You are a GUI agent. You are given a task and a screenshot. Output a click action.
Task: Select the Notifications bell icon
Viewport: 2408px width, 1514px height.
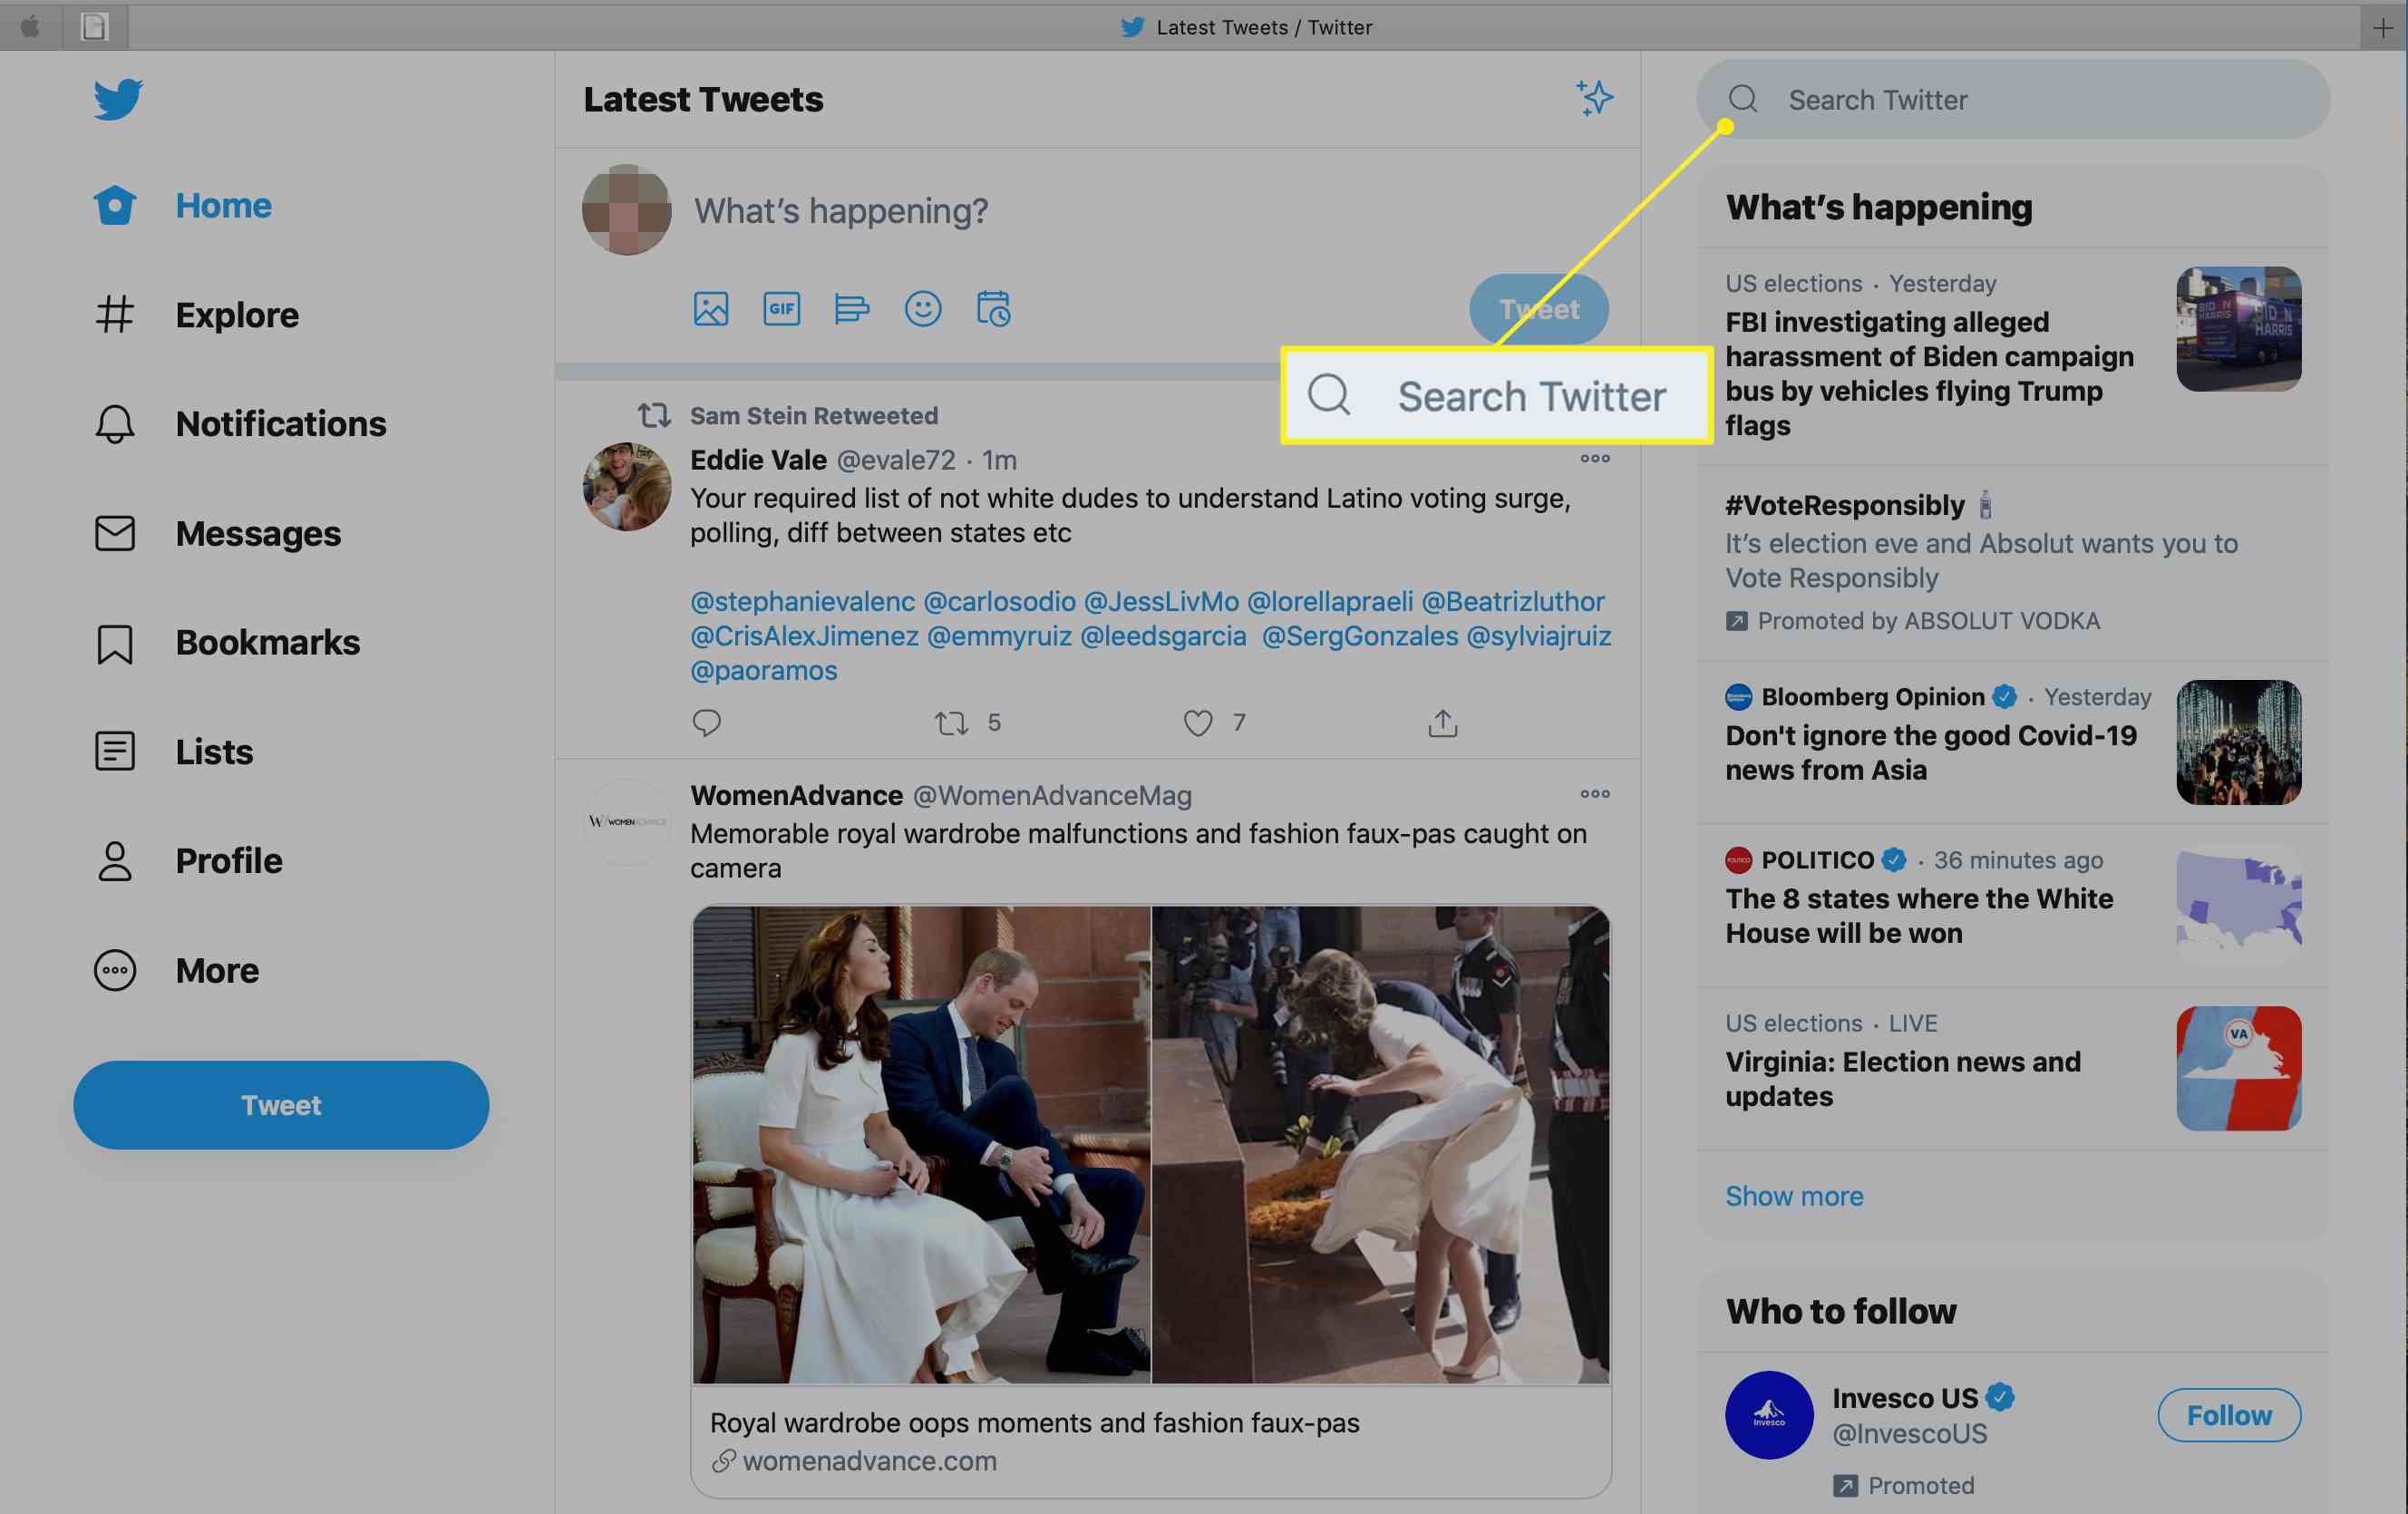pos(115,424)
